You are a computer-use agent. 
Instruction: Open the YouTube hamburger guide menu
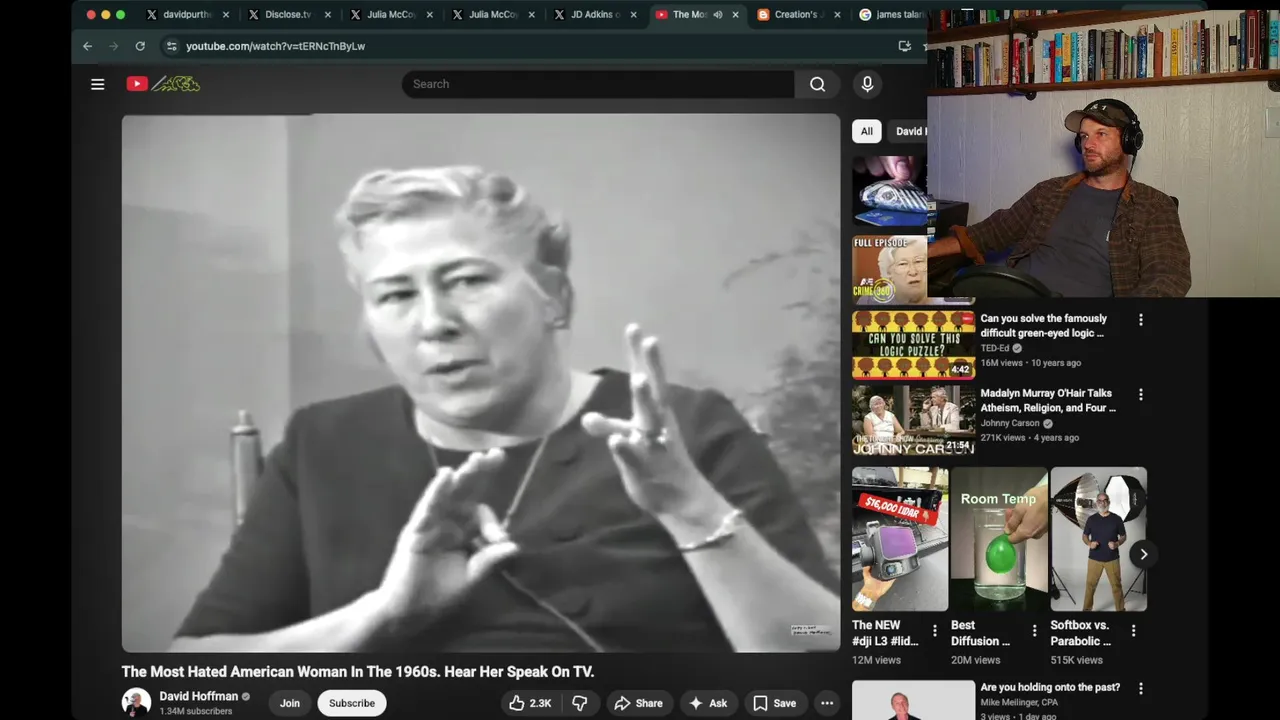click(97, 84)
